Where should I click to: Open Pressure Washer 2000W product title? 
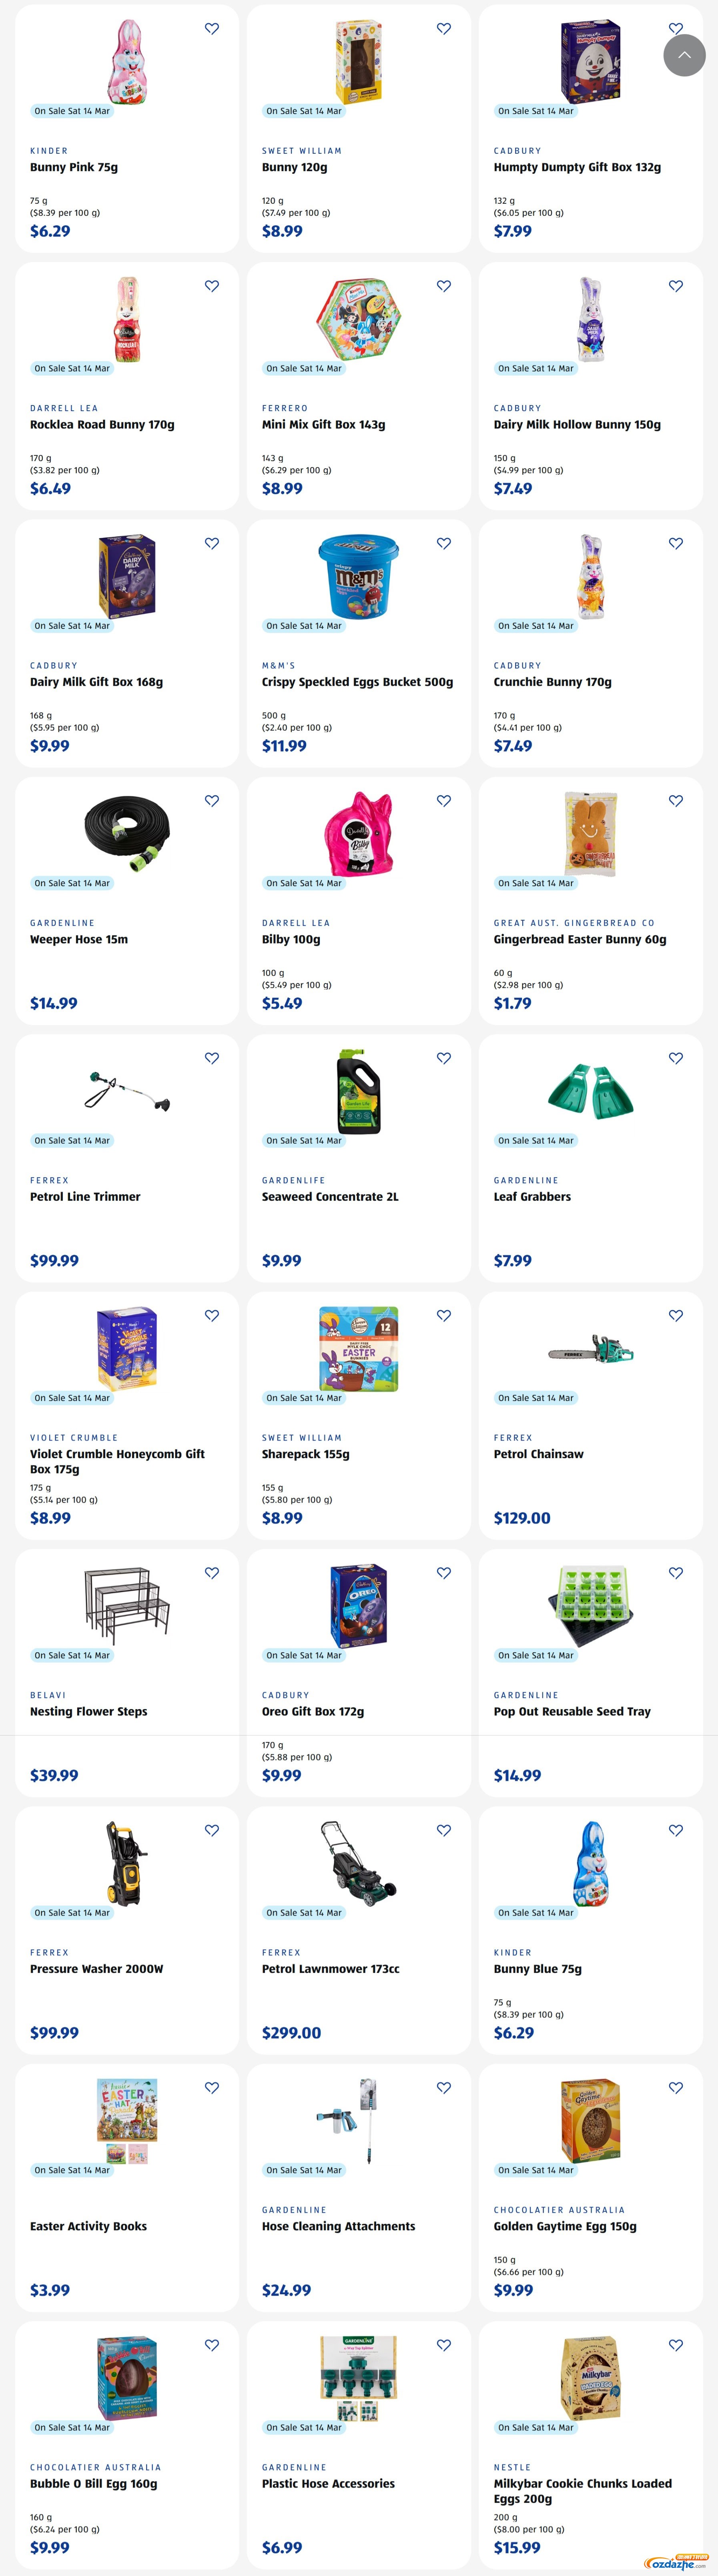coord(97,1969)
